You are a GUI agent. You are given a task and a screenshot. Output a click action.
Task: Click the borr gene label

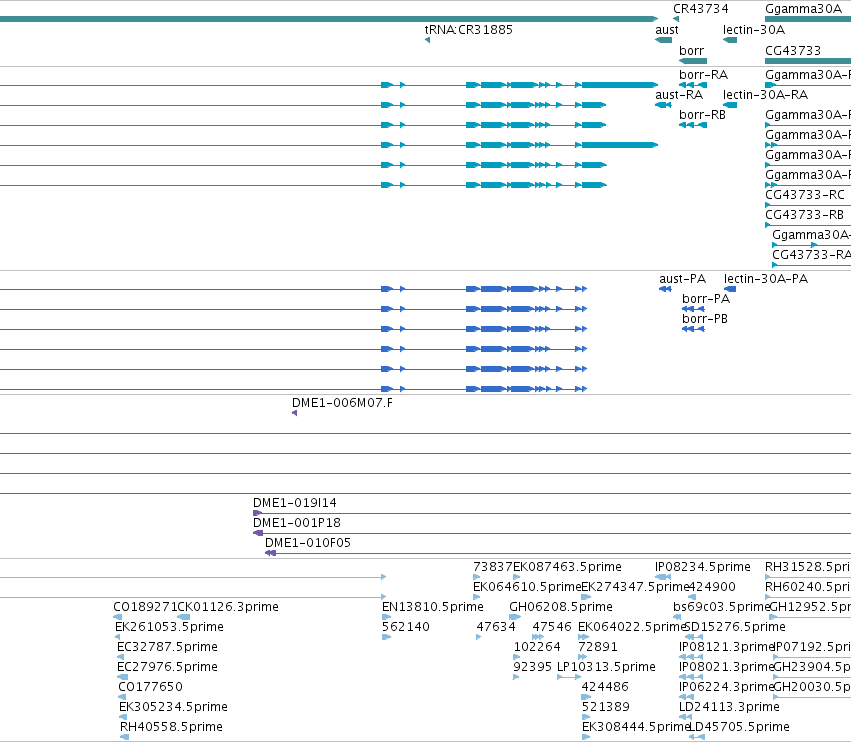coord(691,51)
